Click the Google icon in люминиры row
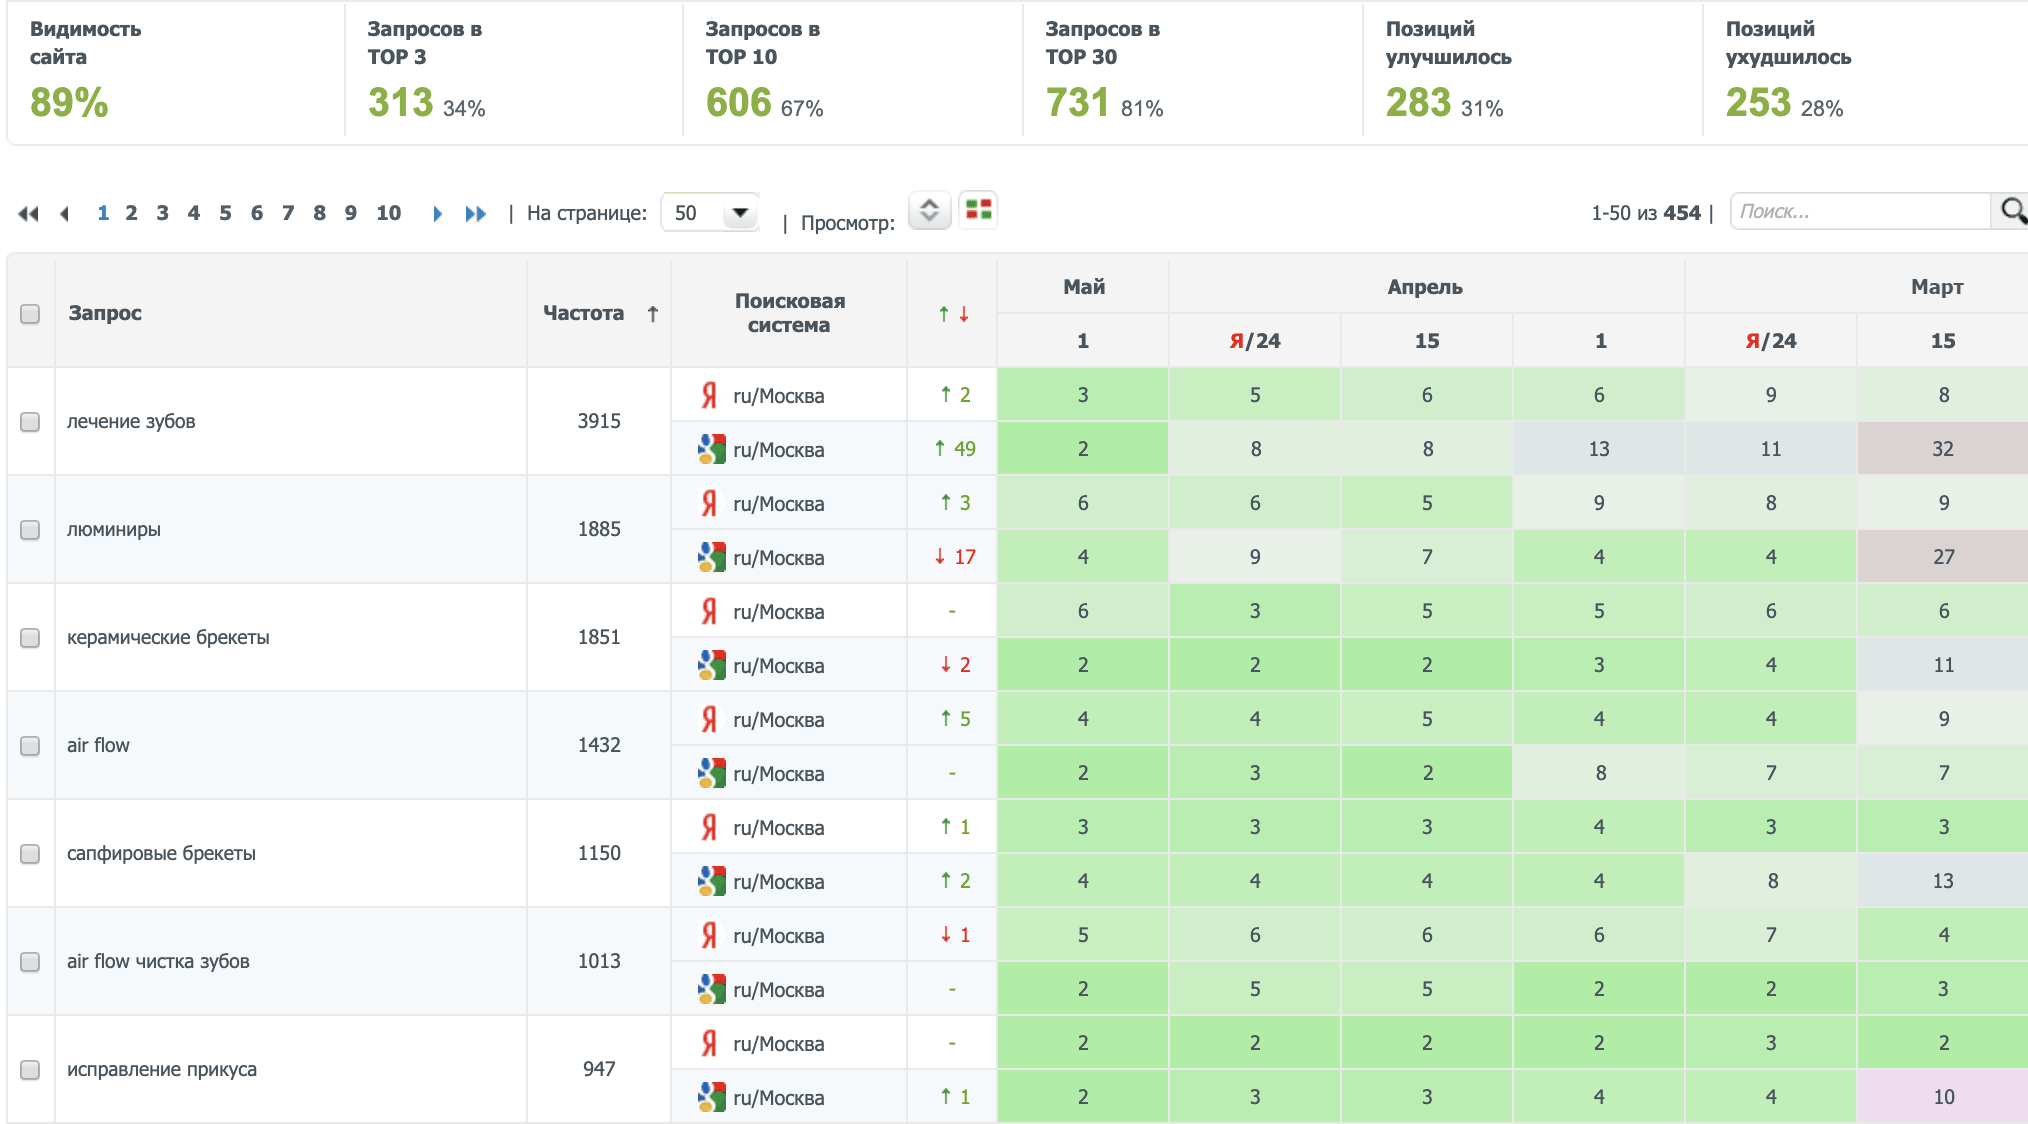 point(711,557)
